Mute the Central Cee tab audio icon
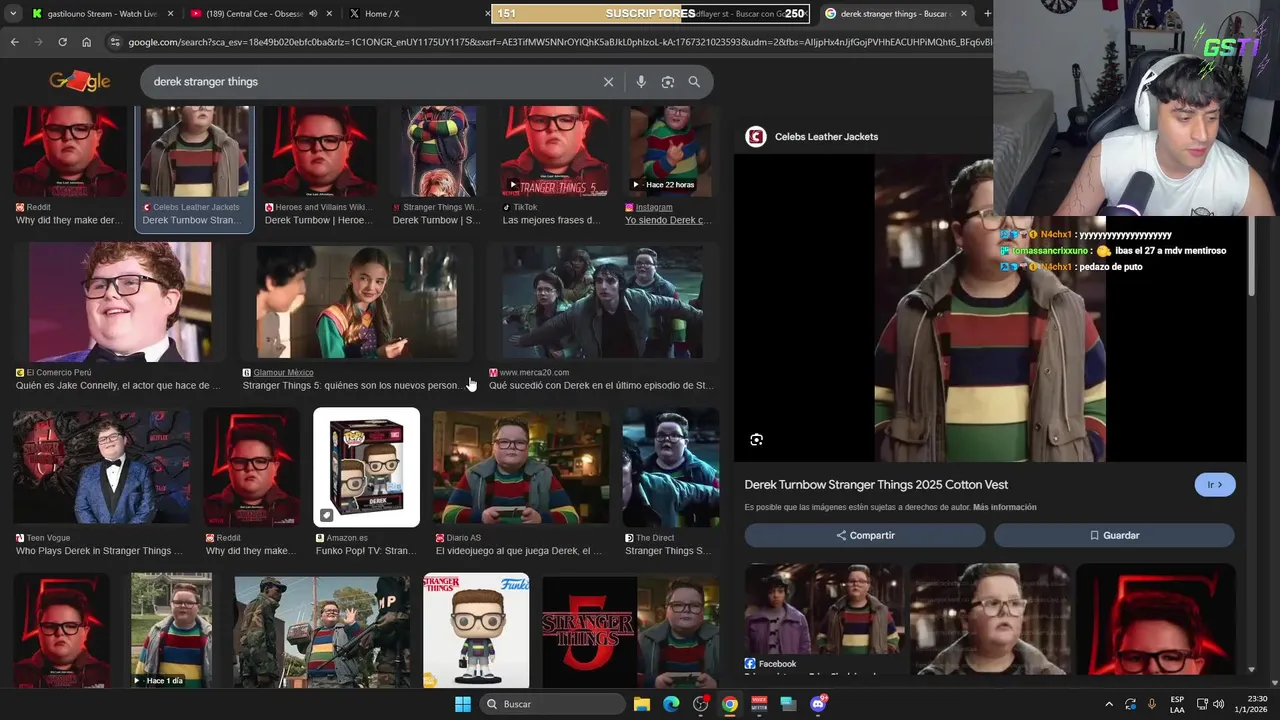Screen dimensions: 1280x720 313,13
